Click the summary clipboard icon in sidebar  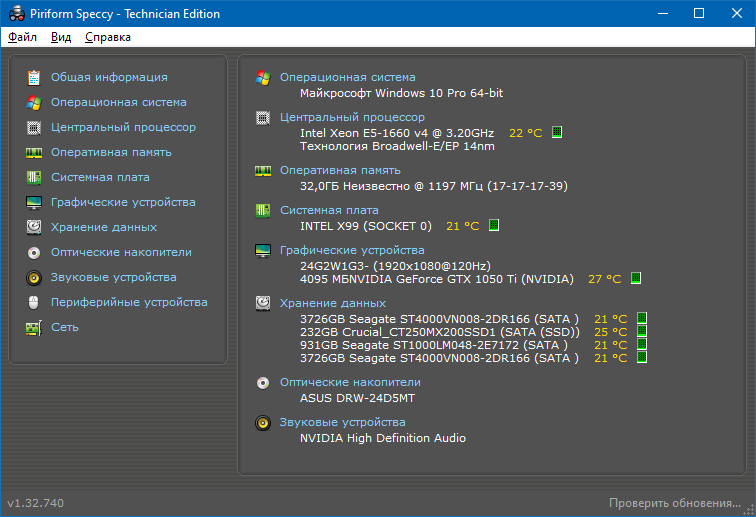34,77
